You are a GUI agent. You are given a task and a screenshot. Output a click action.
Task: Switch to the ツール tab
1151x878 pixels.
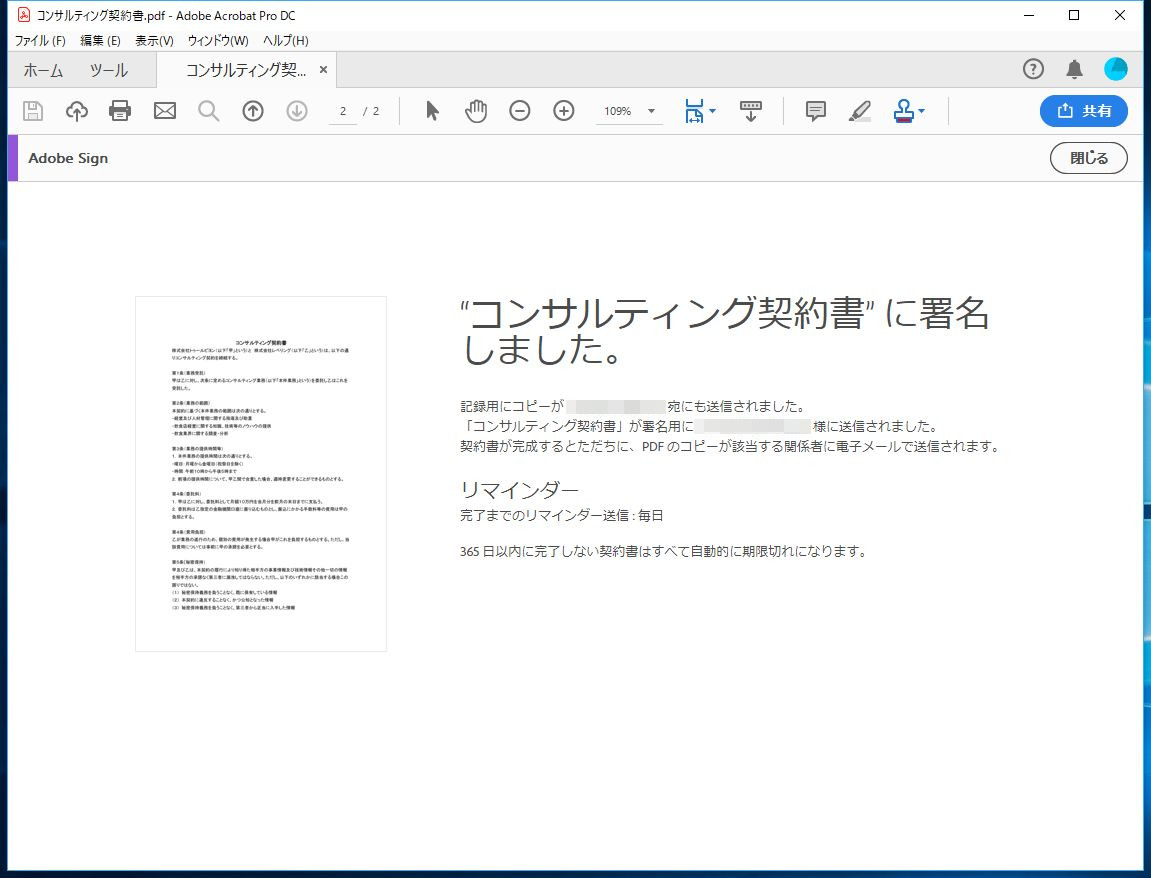tap(108, 70)
